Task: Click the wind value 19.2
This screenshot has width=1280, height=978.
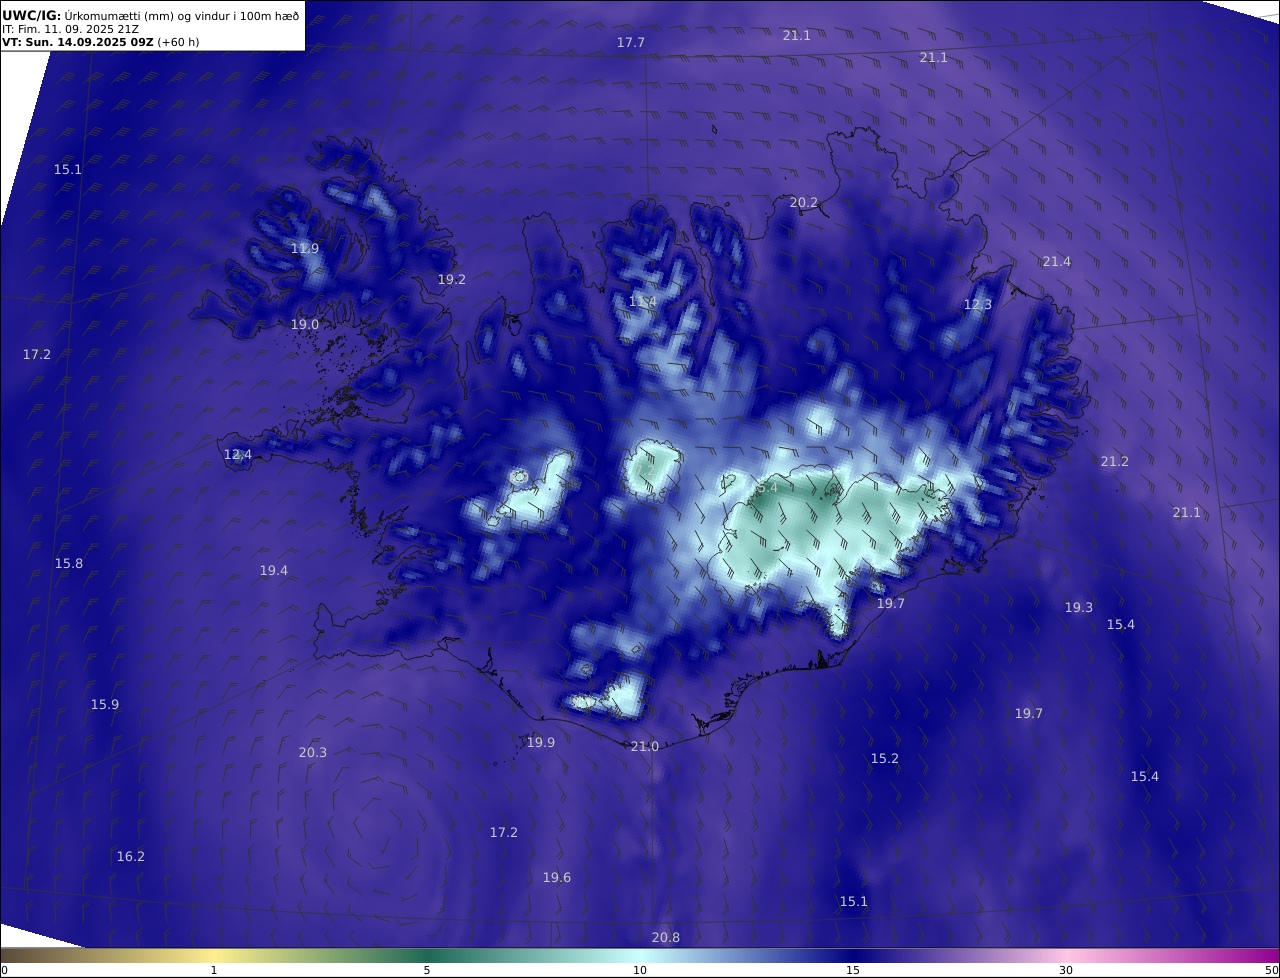Action: [x=452, y=280]
